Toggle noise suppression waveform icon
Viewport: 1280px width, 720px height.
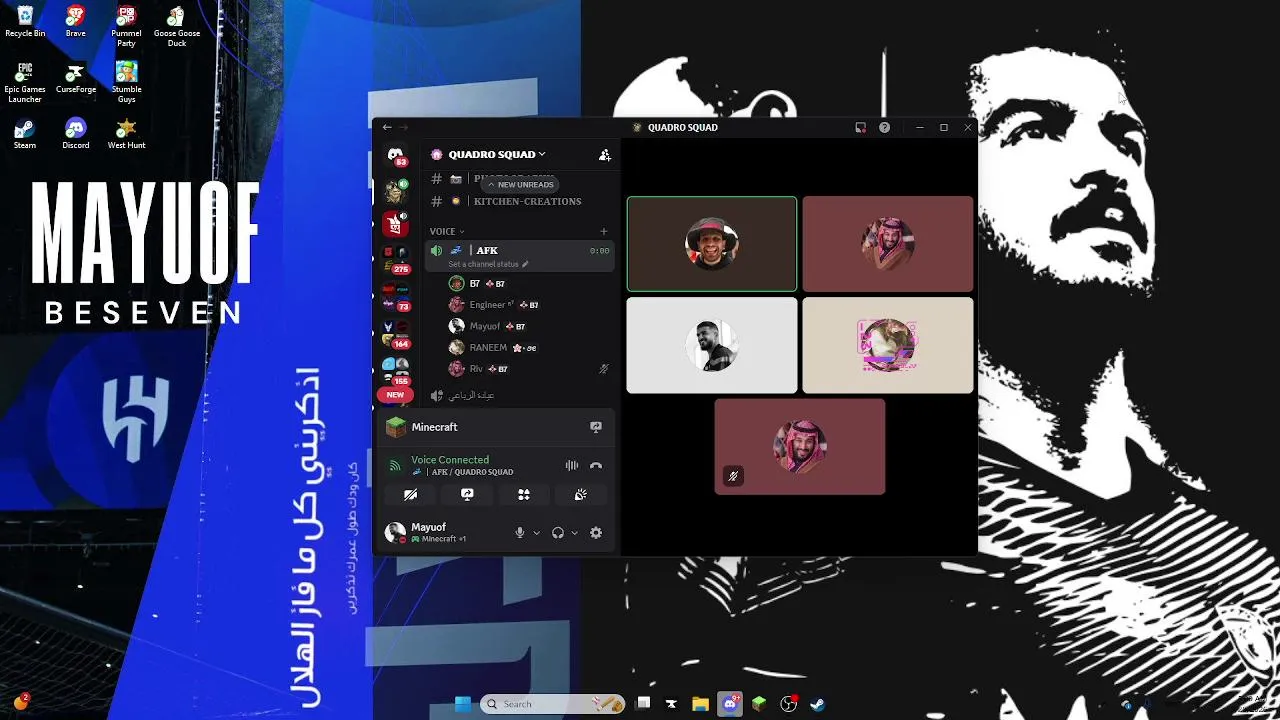(572, 466)
